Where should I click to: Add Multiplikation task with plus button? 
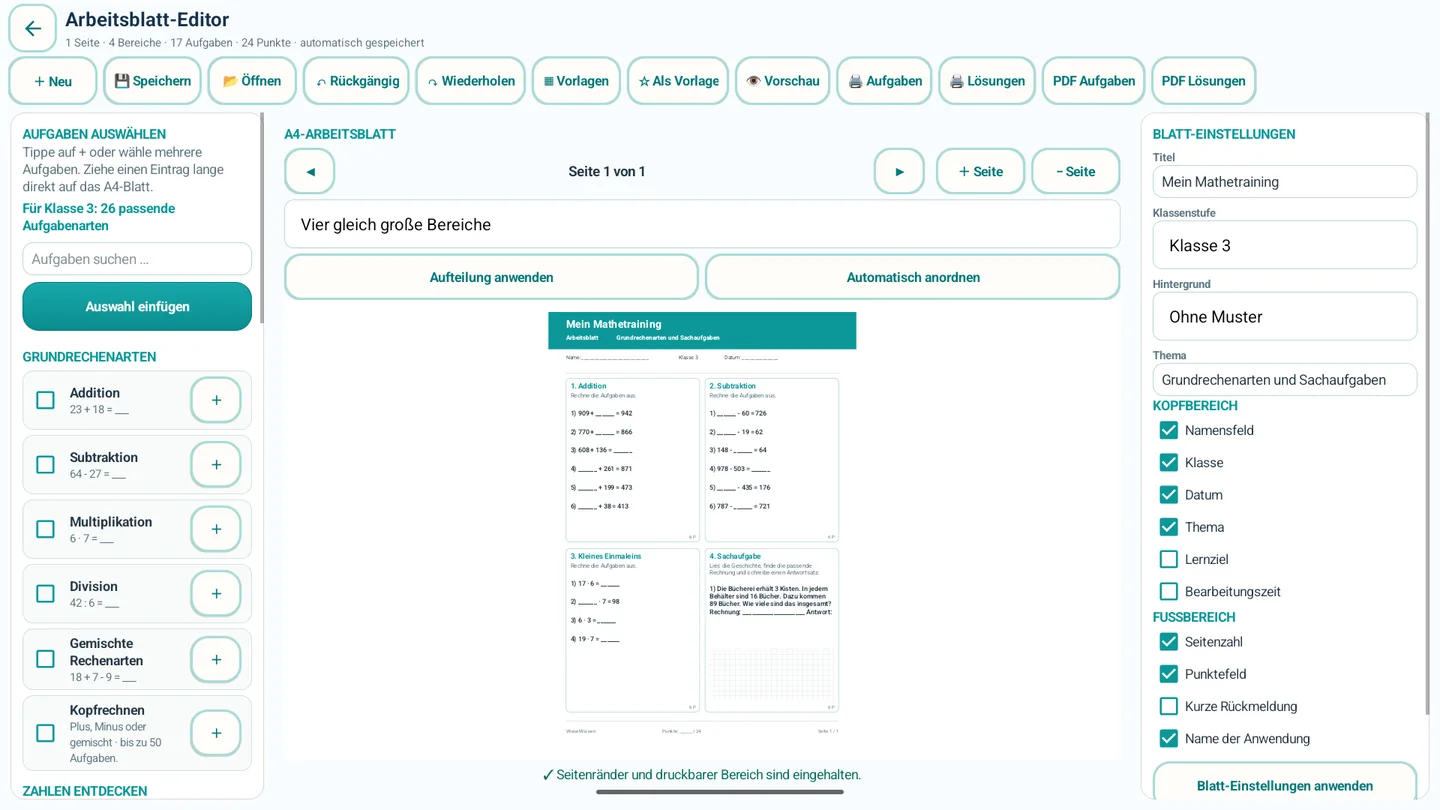coord(216,529)
